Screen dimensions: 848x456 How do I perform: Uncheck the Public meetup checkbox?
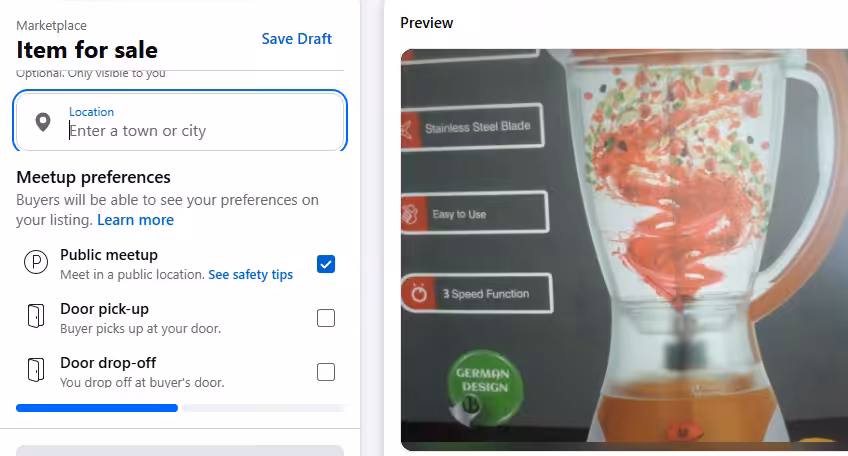click(x=326, y=264)
